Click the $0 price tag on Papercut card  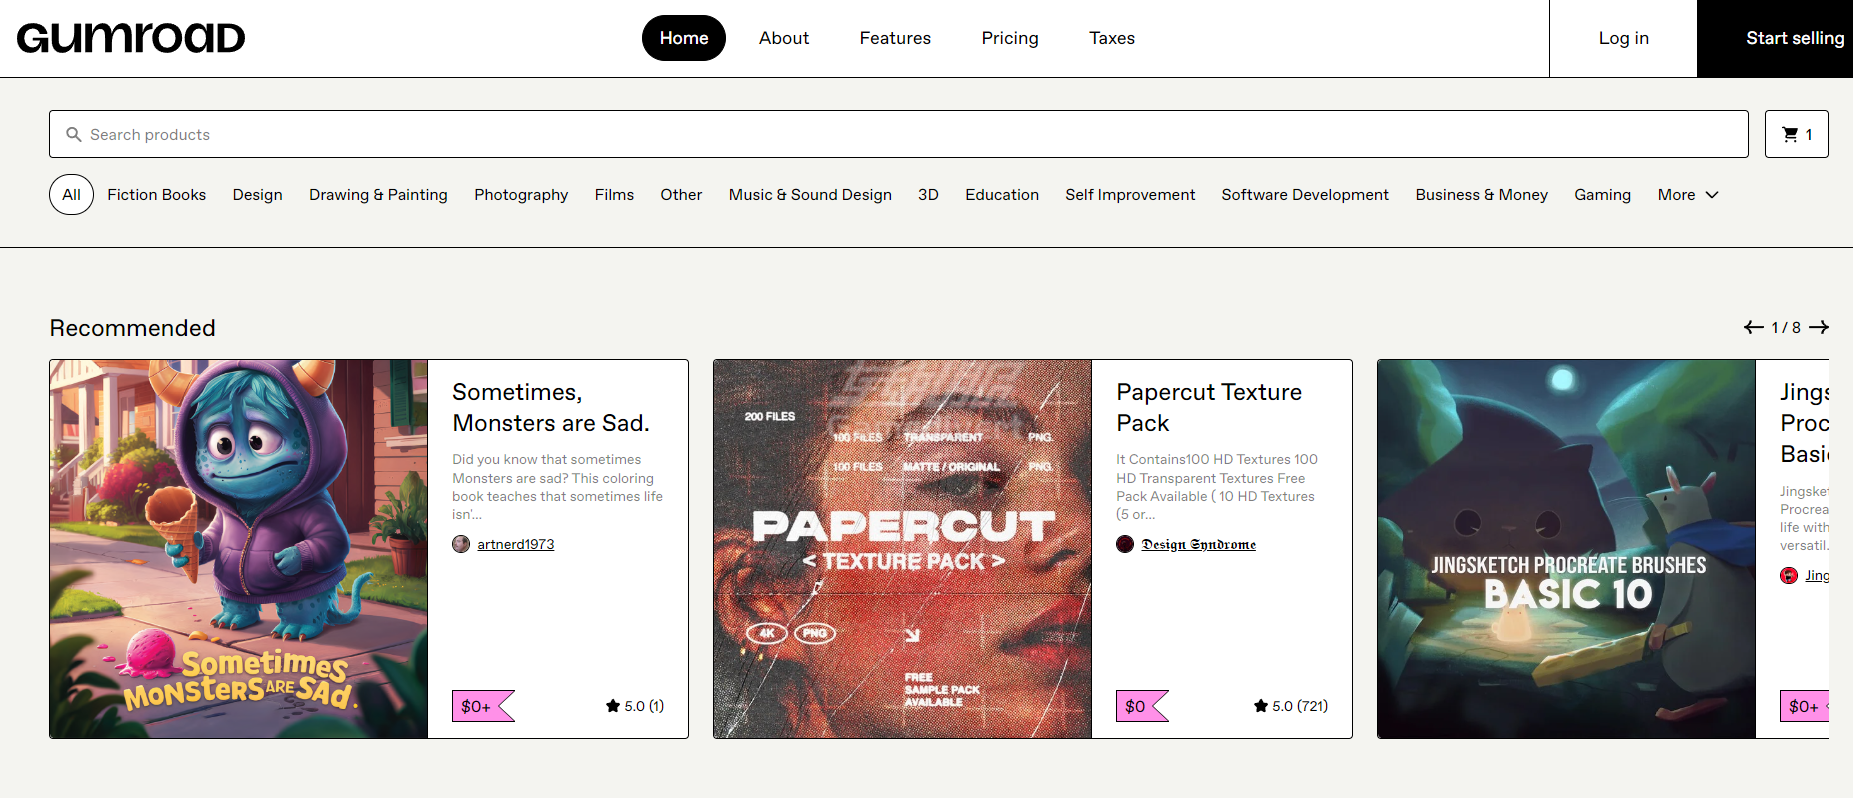coord(1141,706)
